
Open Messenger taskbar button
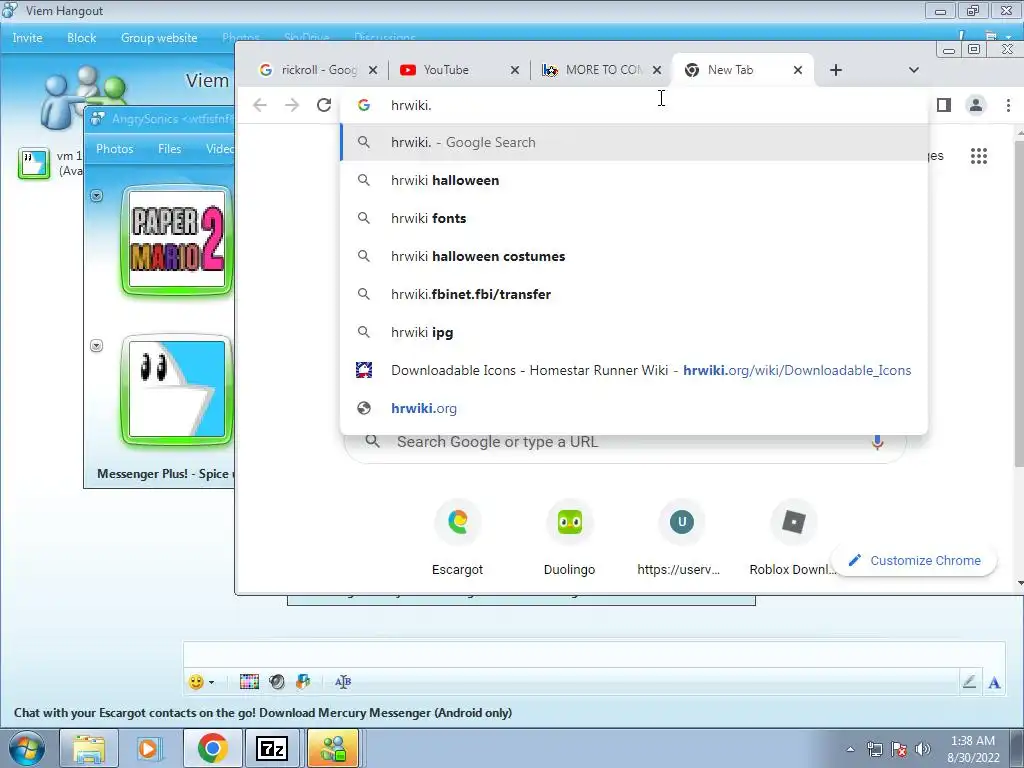coord(333,748)
